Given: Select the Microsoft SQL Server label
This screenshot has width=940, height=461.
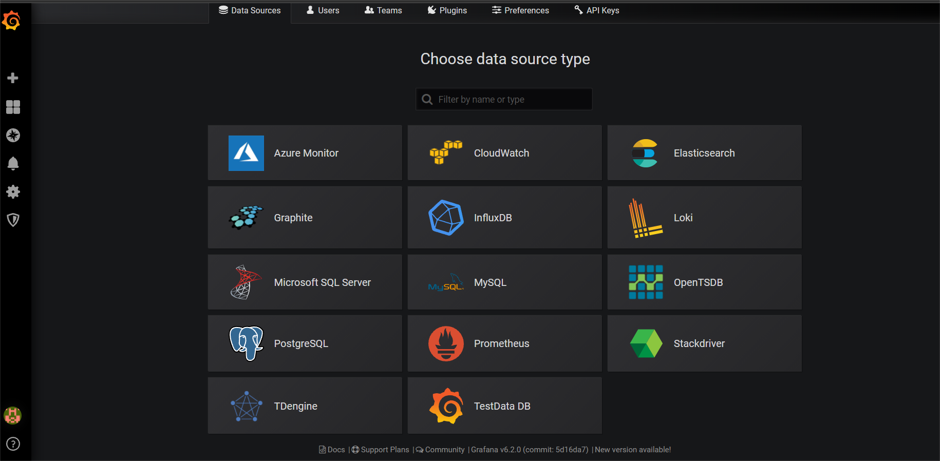Looking at the screenshot, I should [323, 282].
